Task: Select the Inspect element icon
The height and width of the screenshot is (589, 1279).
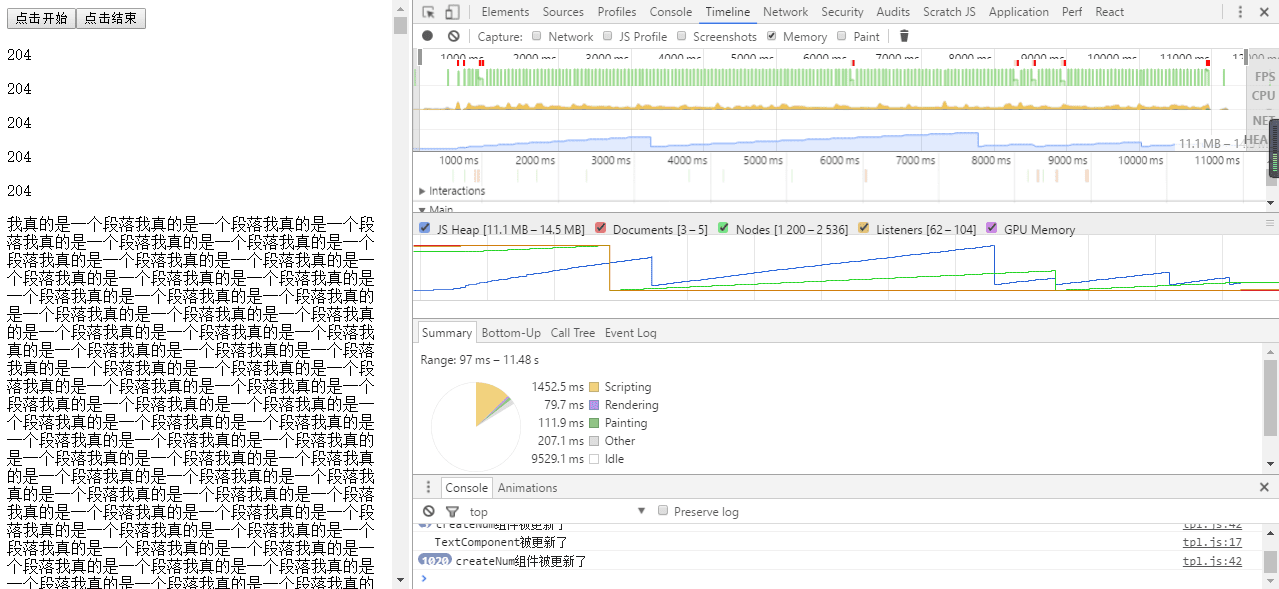Action: (428, 11)
